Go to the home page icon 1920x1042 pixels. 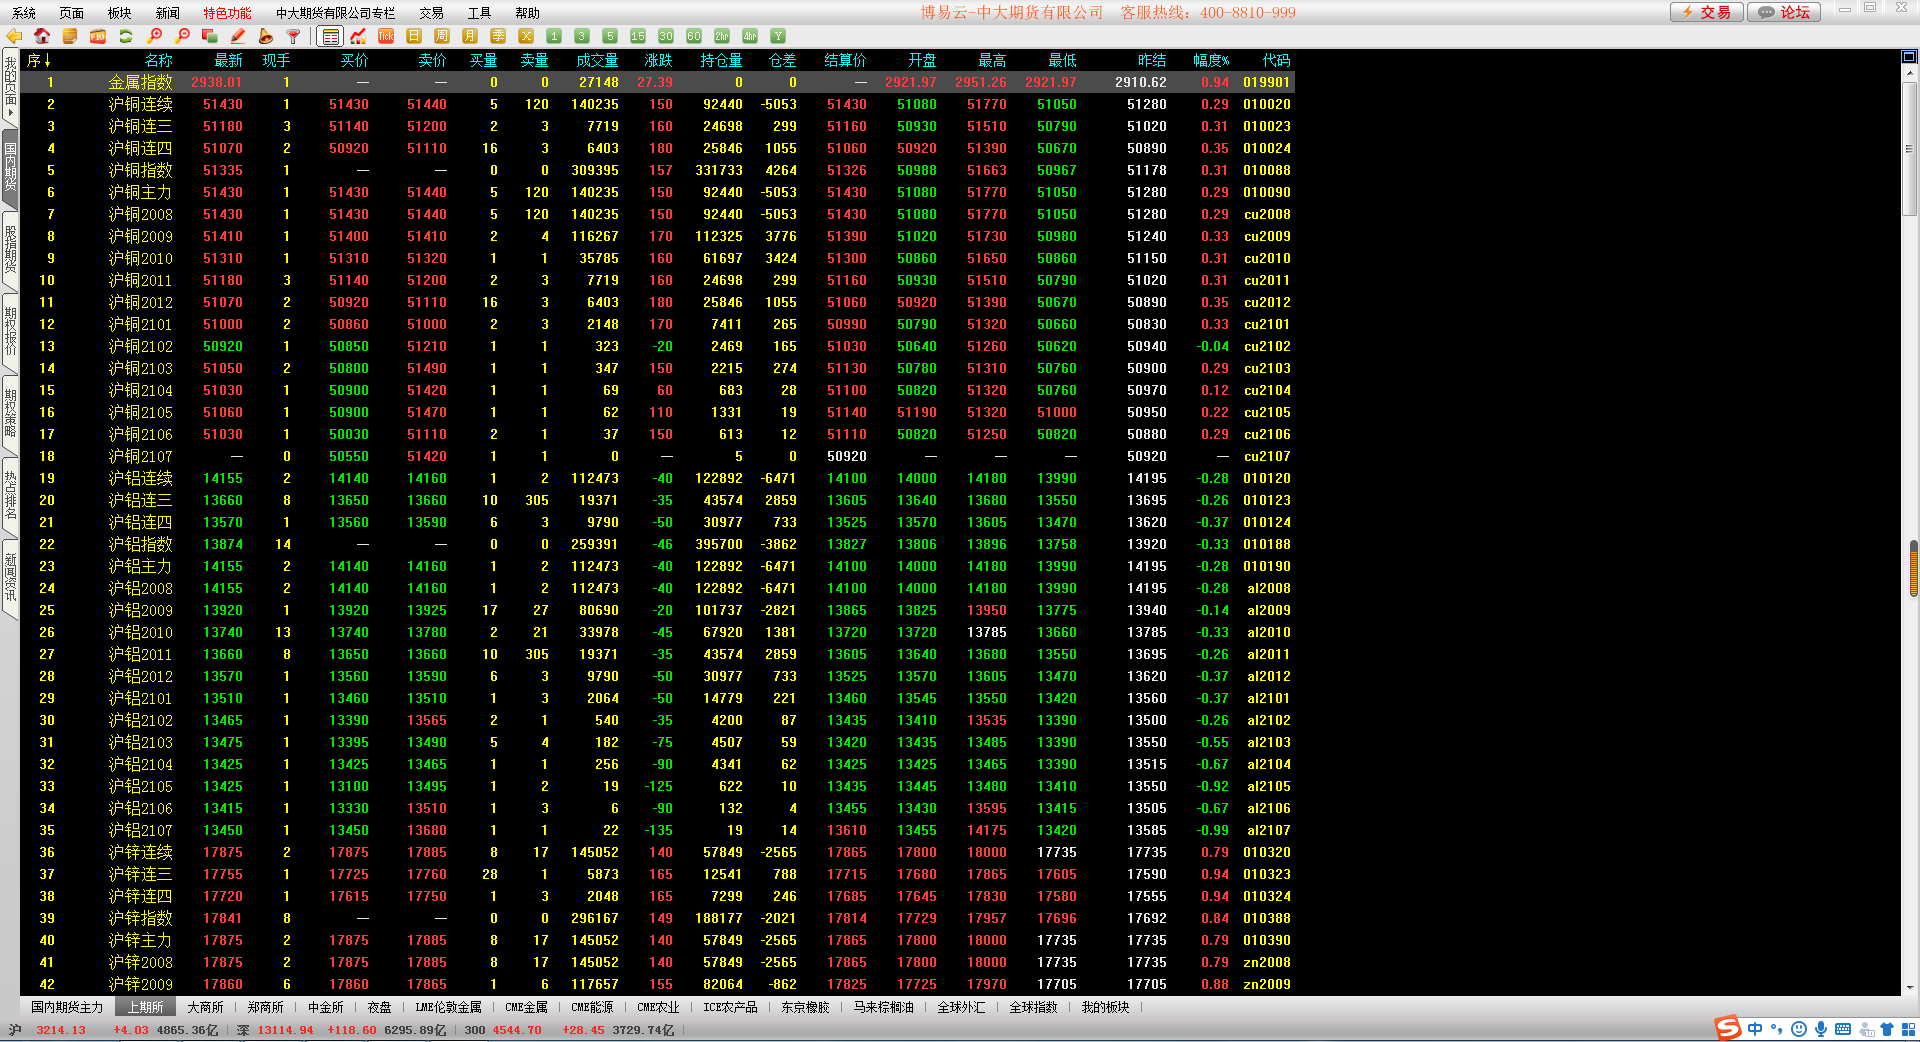[42, 36]
